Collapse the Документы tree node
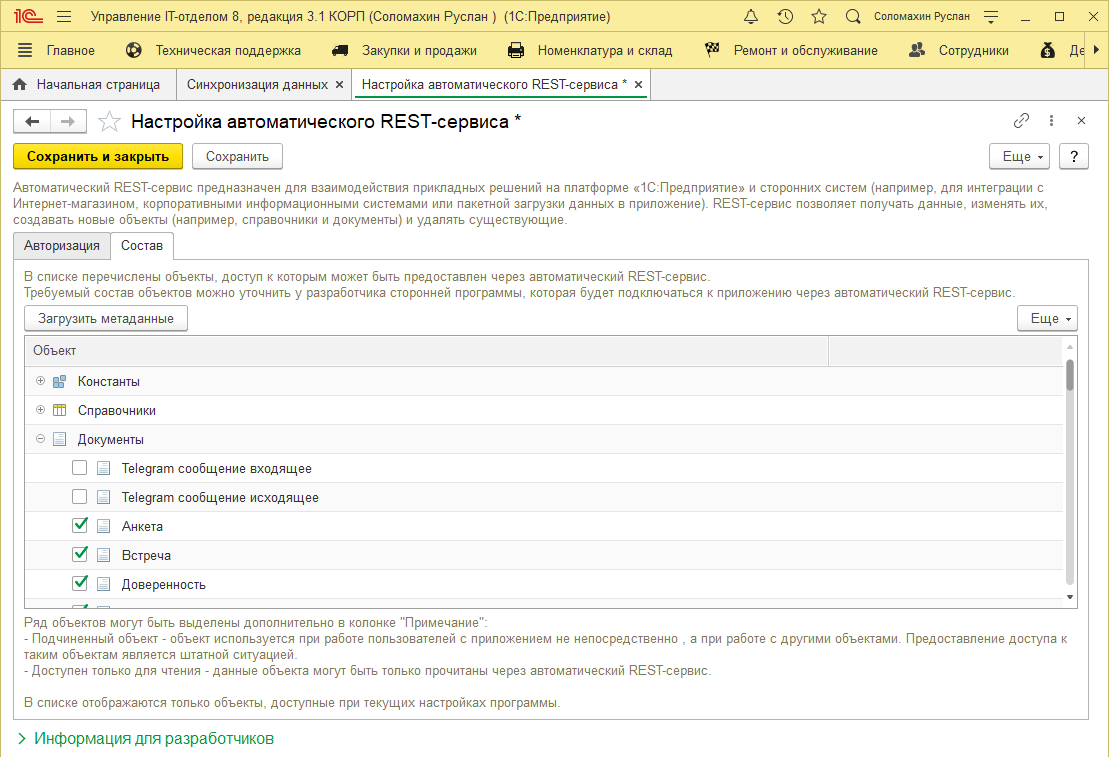Screen dimensions: 1109x757 click(x=40, y=439)
